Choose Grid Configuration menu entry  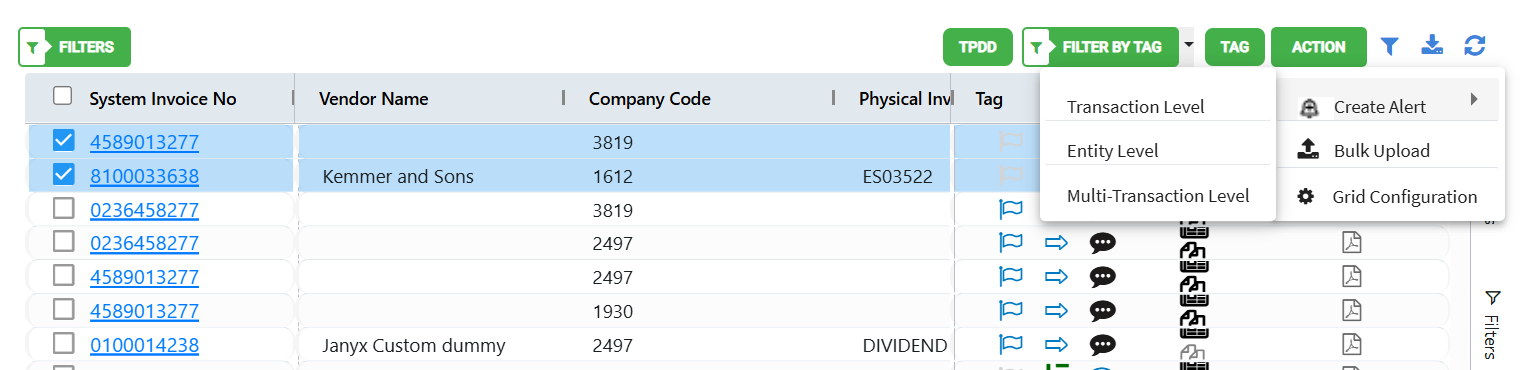click(x=1404, y=197)
